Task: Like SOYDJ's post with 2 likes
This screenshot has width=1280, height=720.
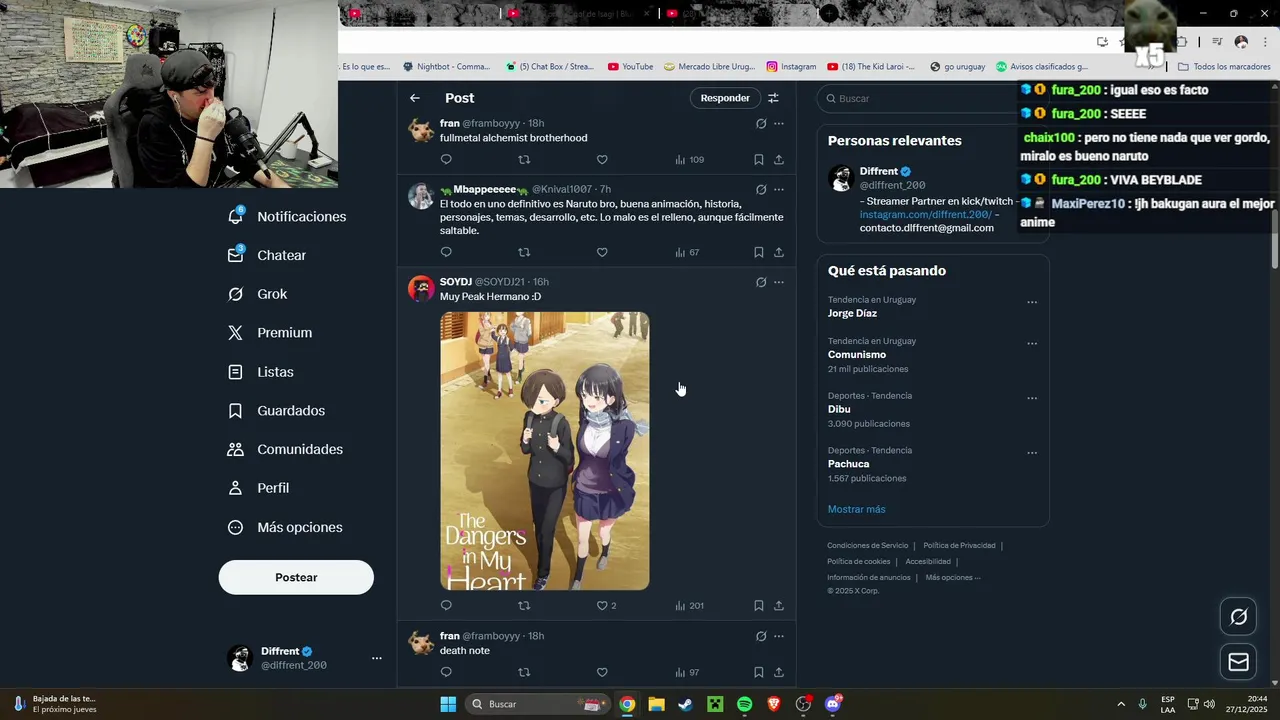Action: (x=606, y=605)
